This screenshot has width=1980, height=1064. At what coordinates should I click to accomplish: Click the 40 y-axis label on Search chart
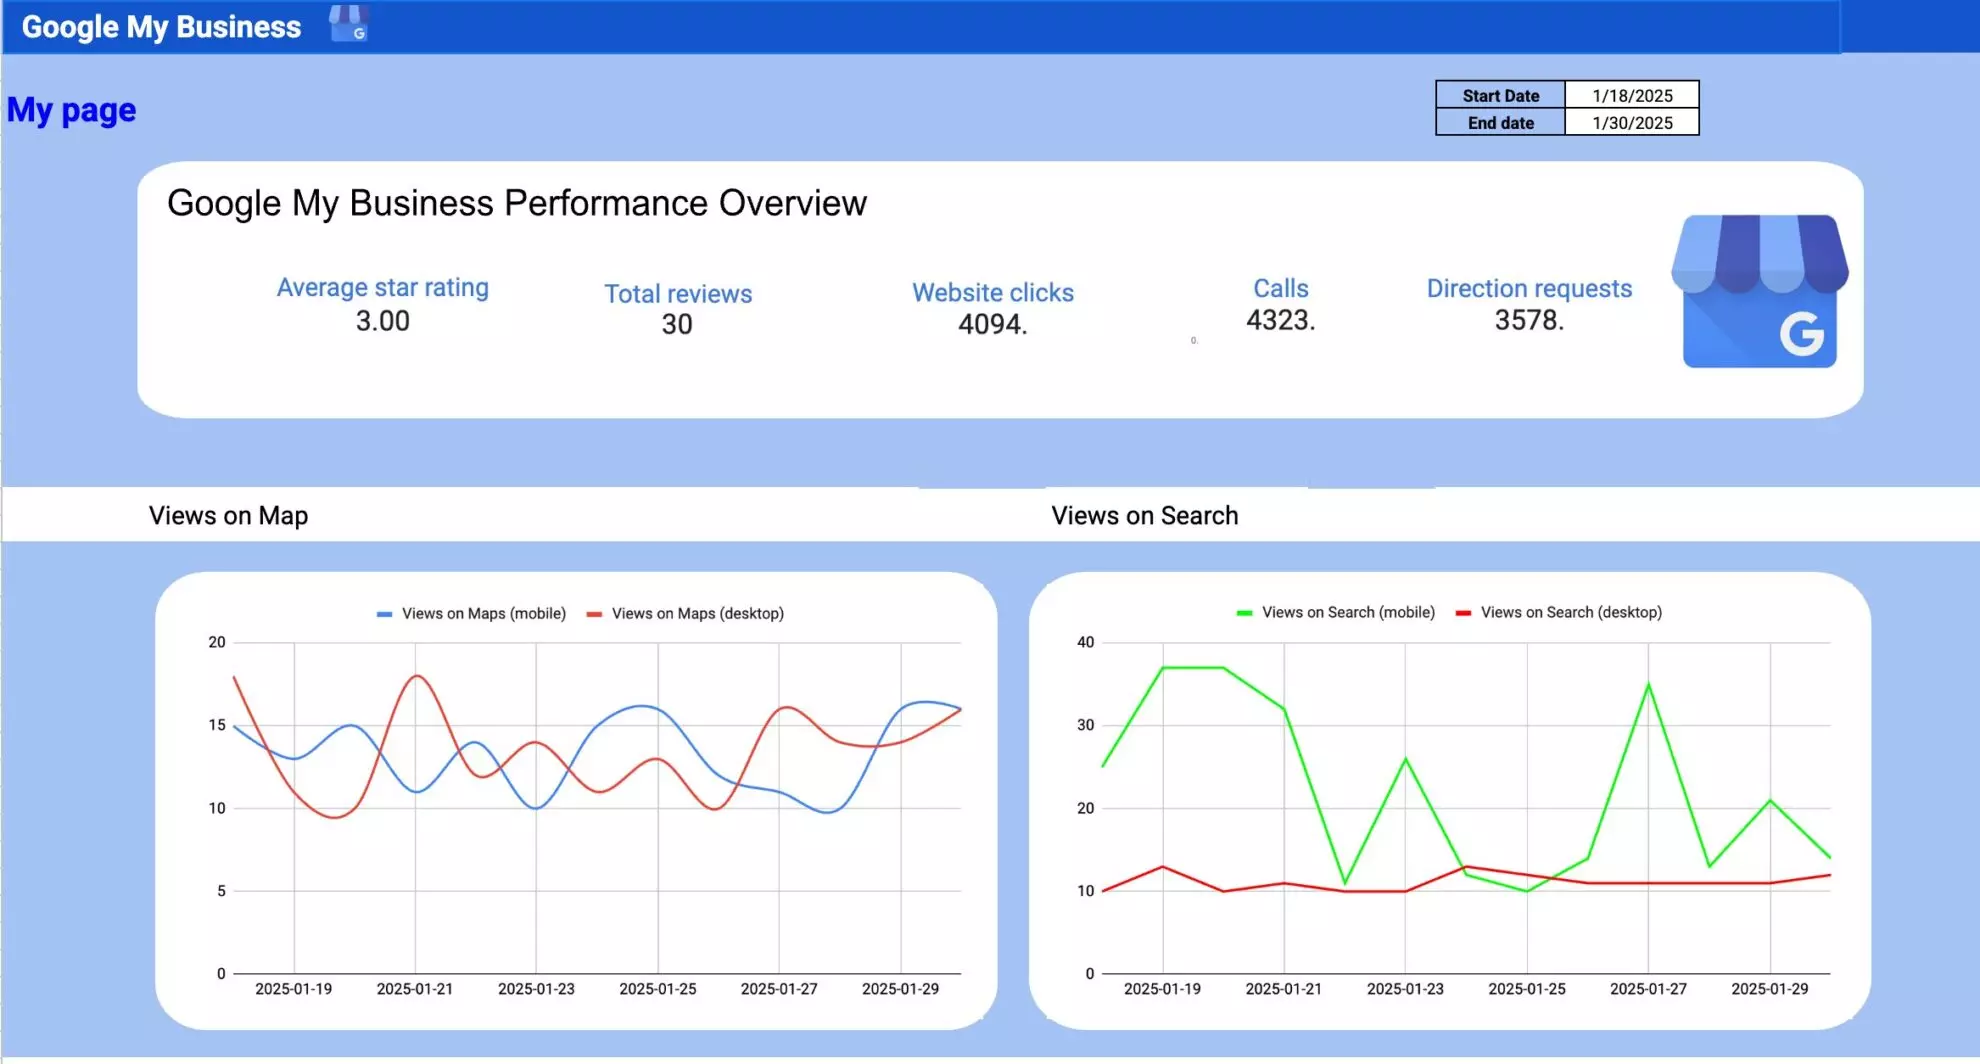click(1086, 642)
